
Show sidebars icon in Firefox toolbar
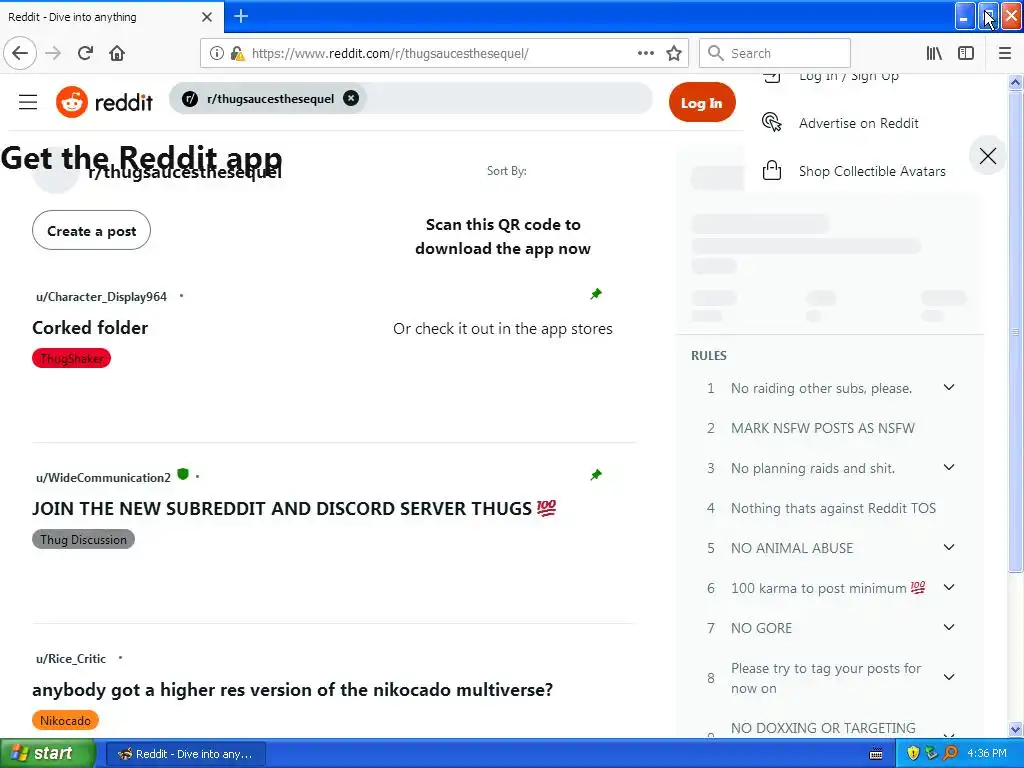pyautogui.click(x=966, y=53)
